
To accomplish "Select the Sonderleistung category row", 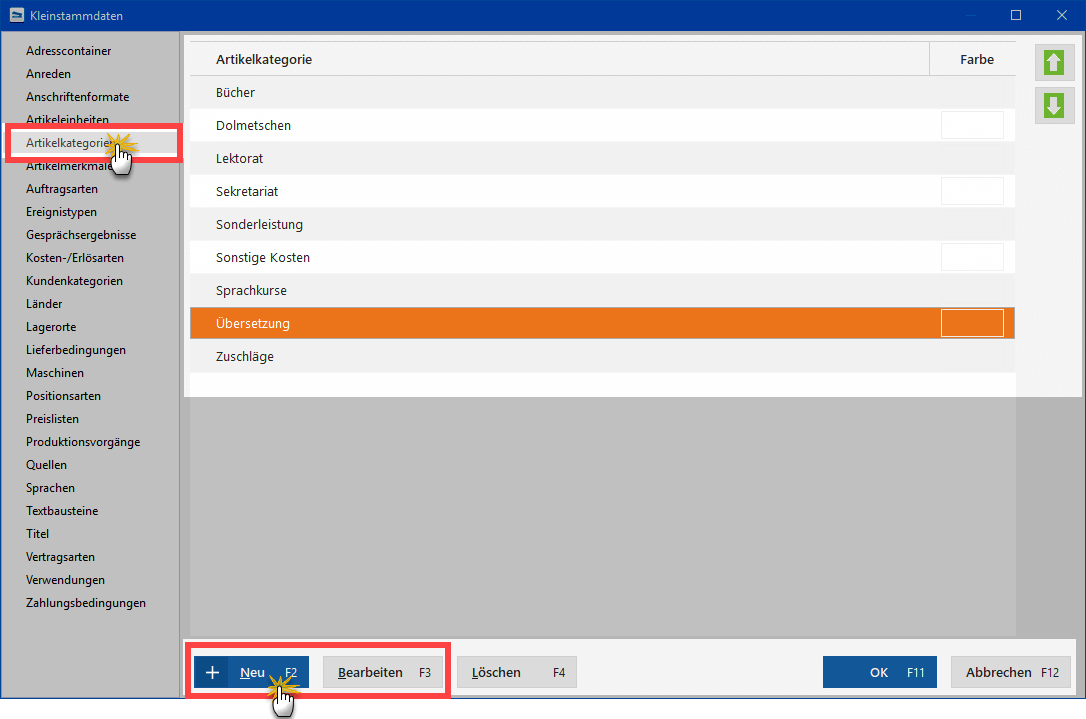I will [602, 224].
